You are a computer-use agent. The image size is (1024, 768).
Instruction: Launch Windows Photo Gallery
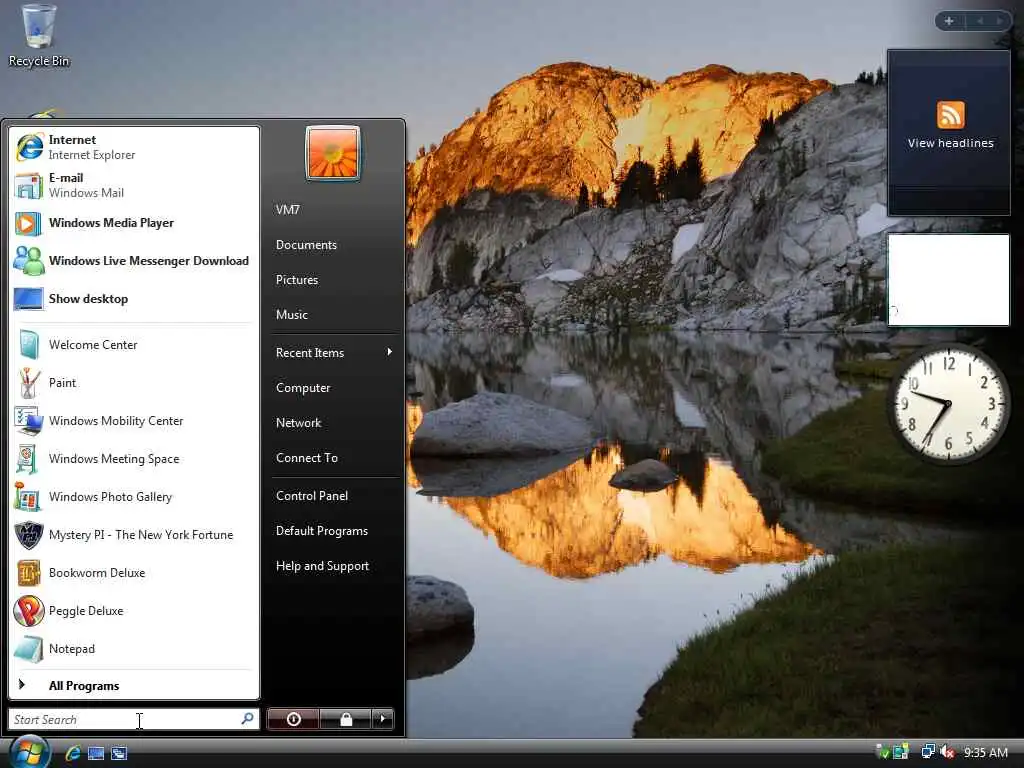pos(133,497)
